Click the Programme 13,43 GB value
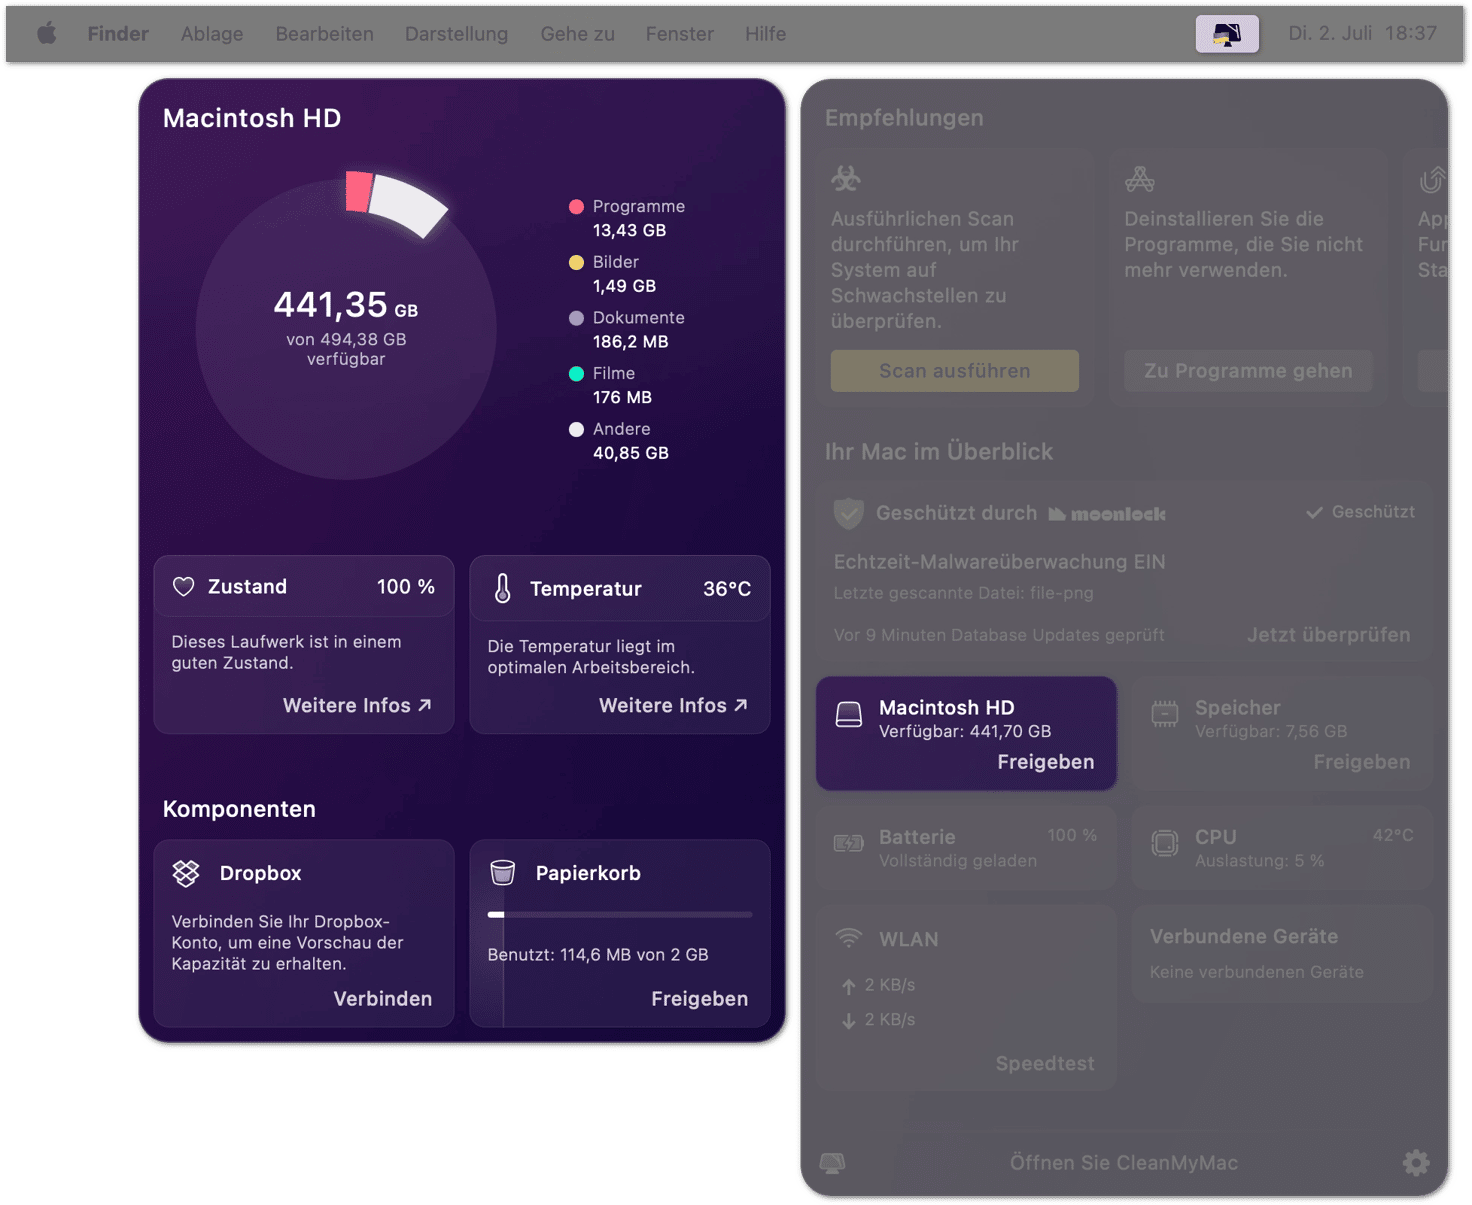Image resolution: width=1472 pixels, height=1205 pixels. click(629, 230)
